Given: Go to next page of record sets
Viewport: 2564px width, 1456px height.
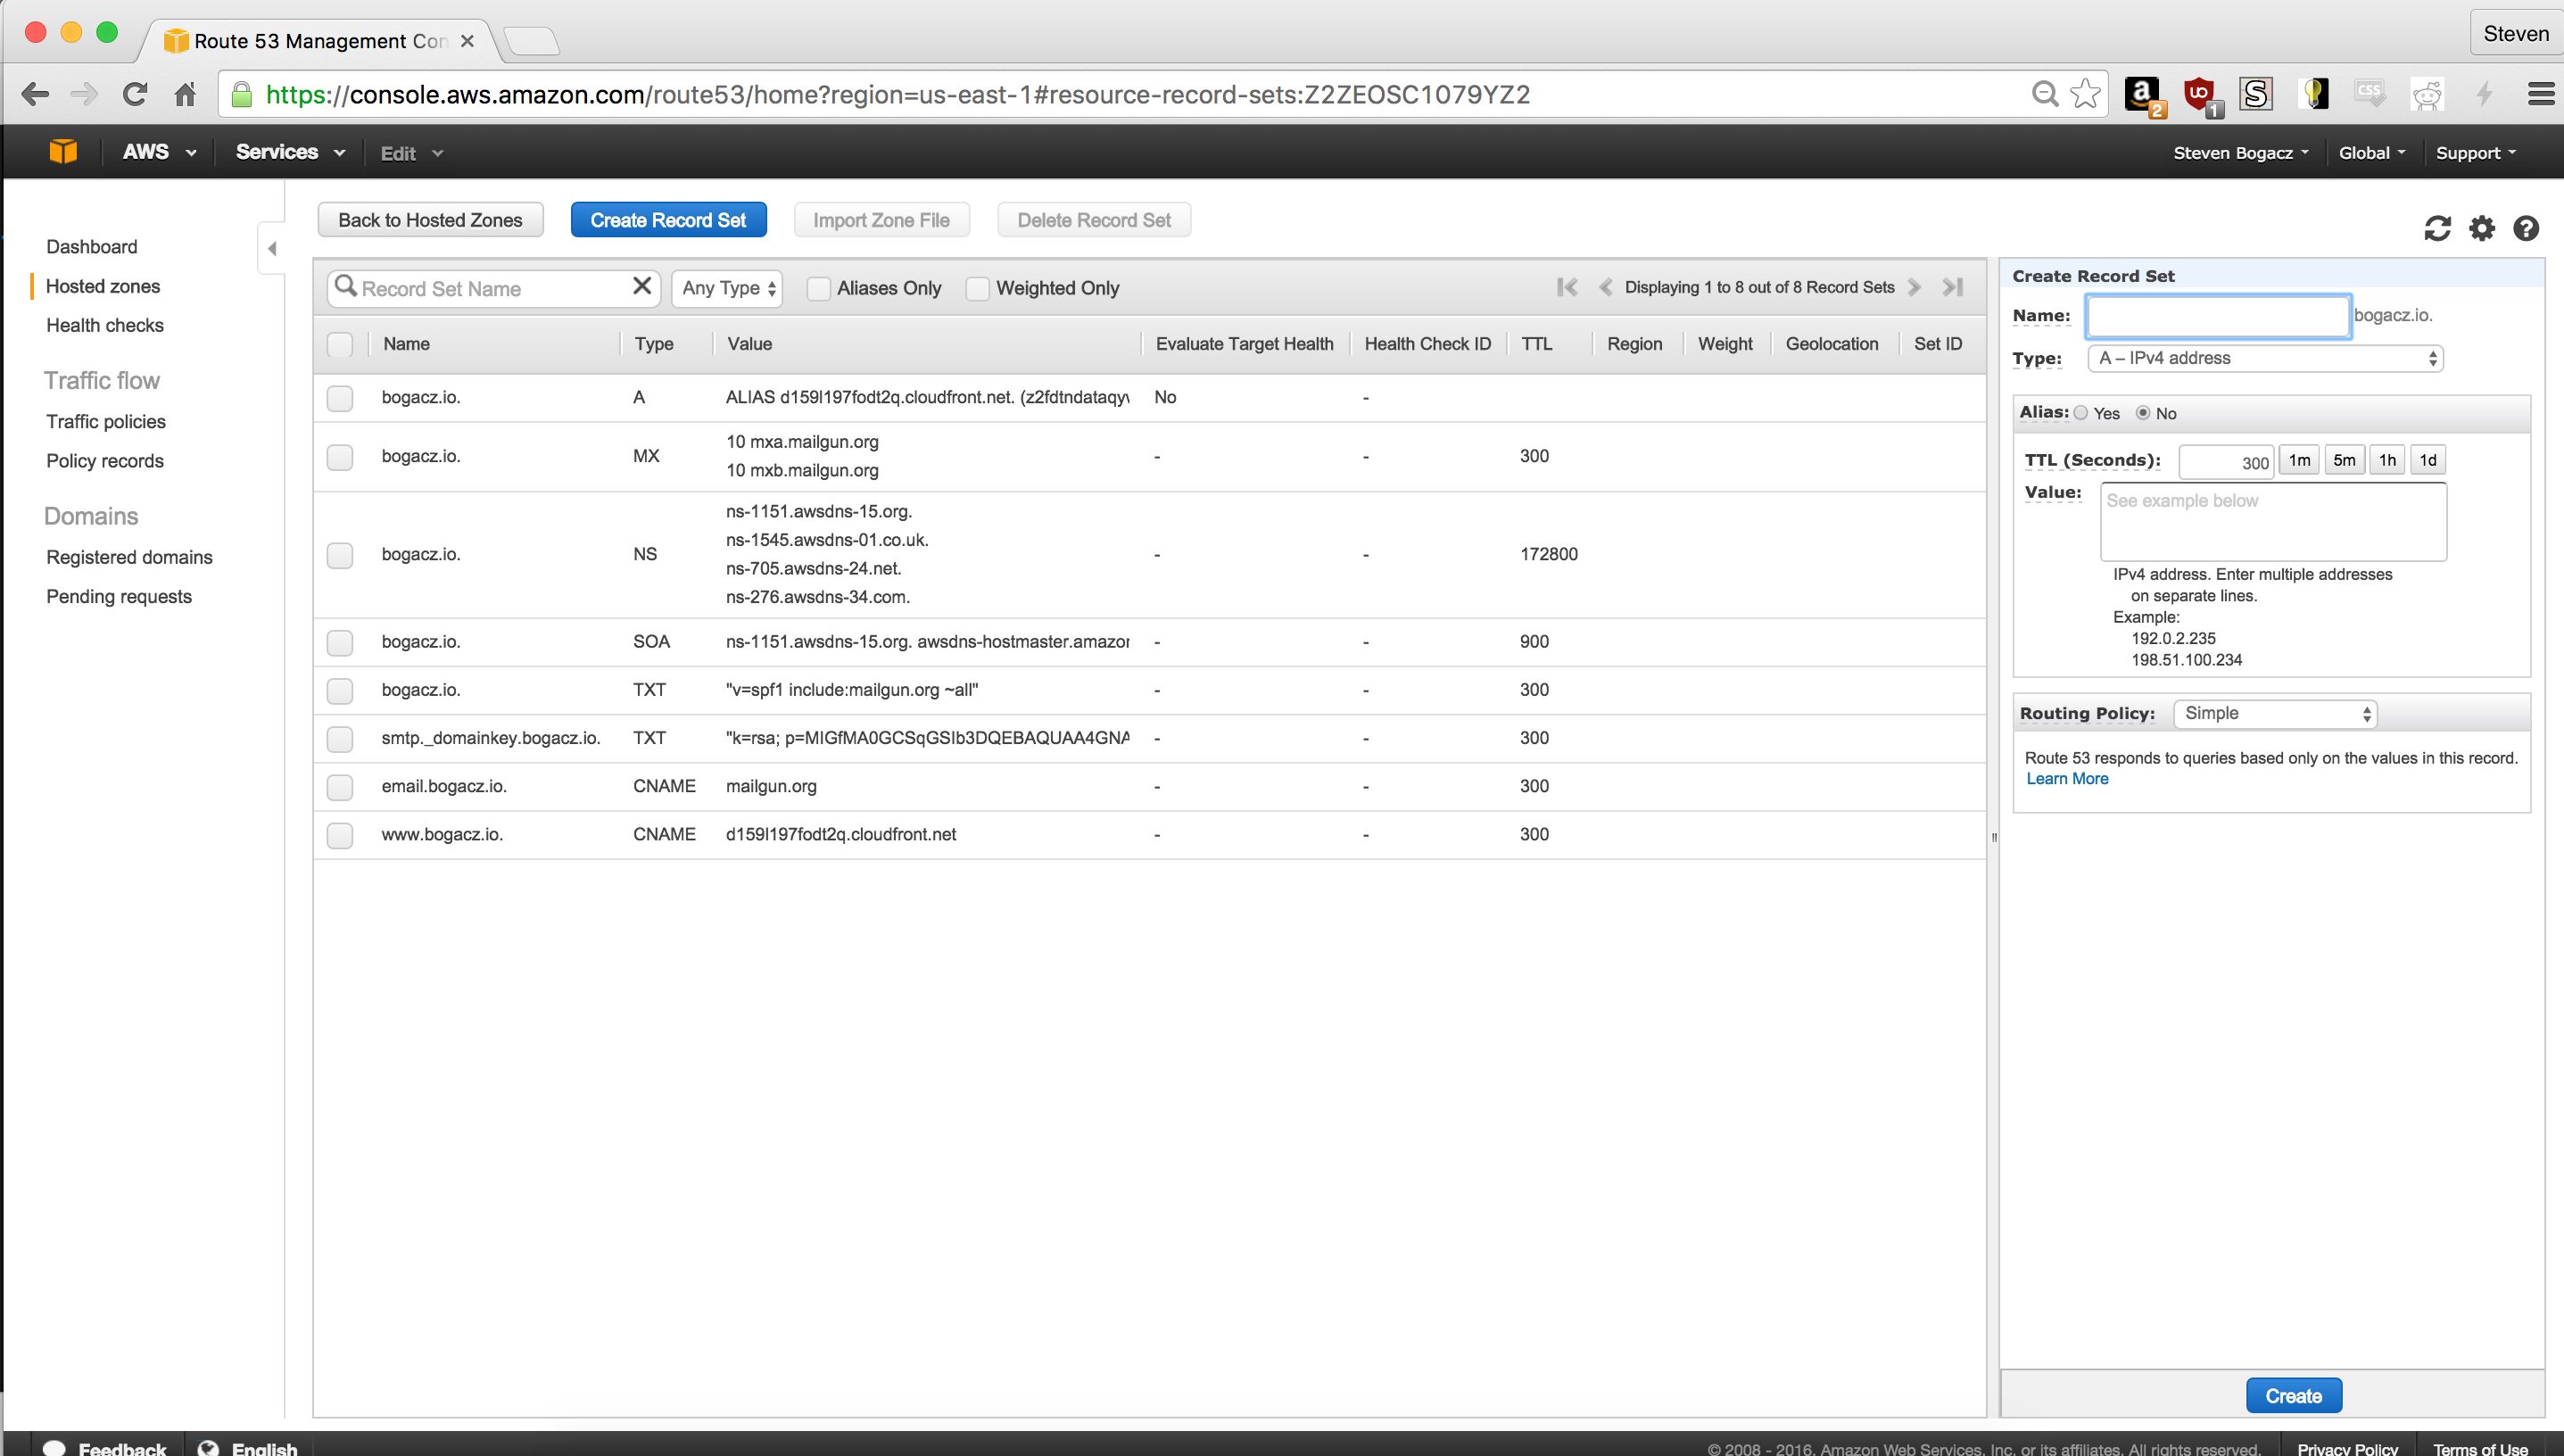Looking at the screenshot, I should click(1914, 287).
